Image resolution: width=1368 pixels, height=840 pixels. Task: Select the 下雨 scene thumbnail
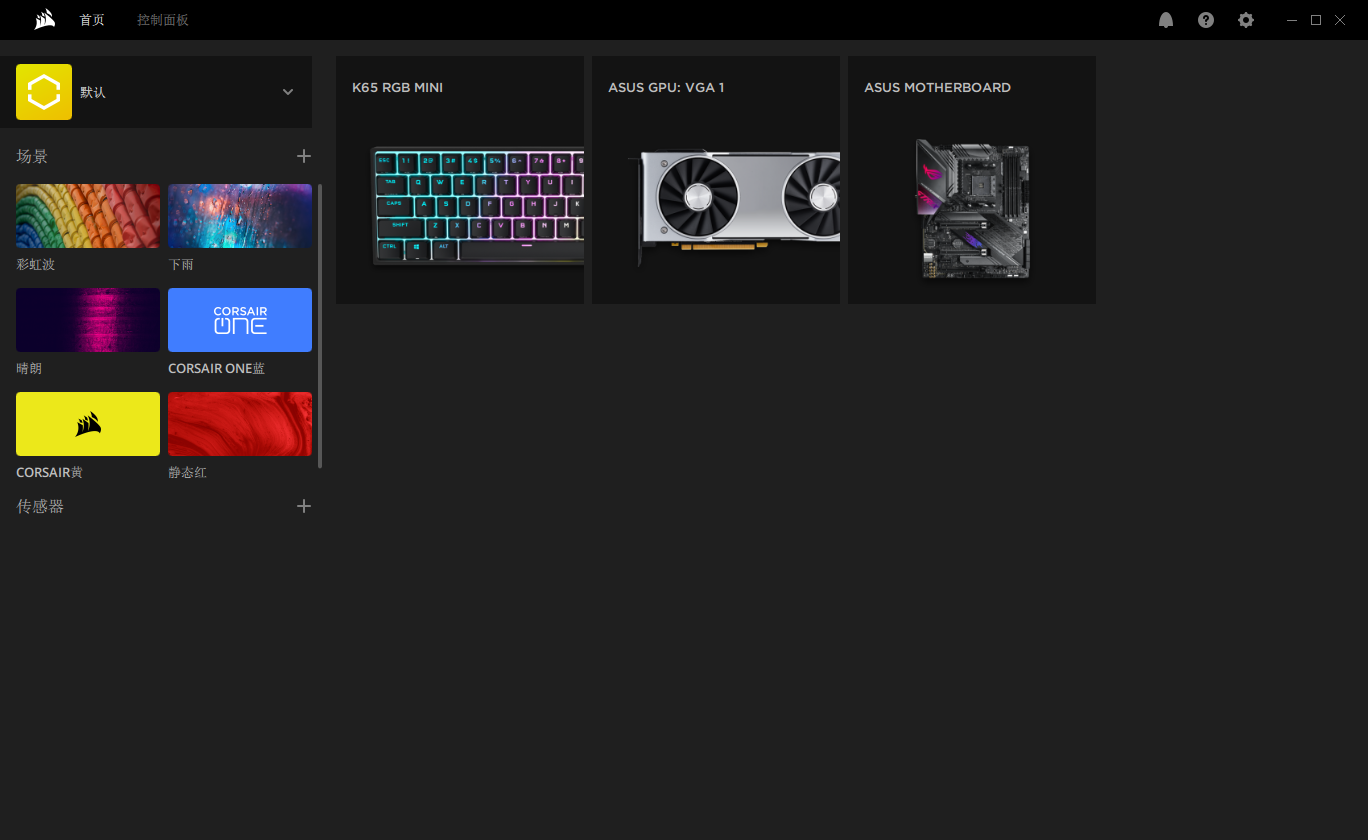pos(240,216)
